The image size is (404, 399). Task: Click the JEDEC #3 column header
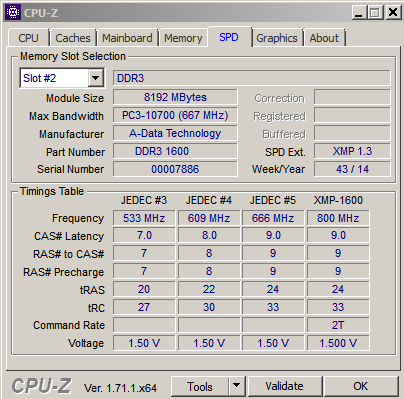coord(144,200)
